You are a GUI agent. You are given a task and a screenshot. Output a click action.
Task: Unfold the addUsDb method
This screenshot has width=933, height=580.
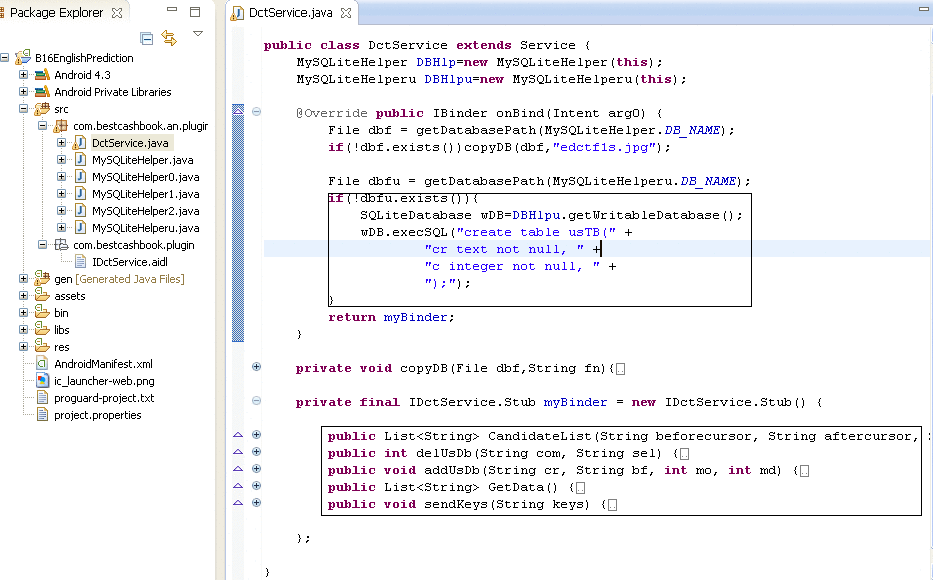256,468
